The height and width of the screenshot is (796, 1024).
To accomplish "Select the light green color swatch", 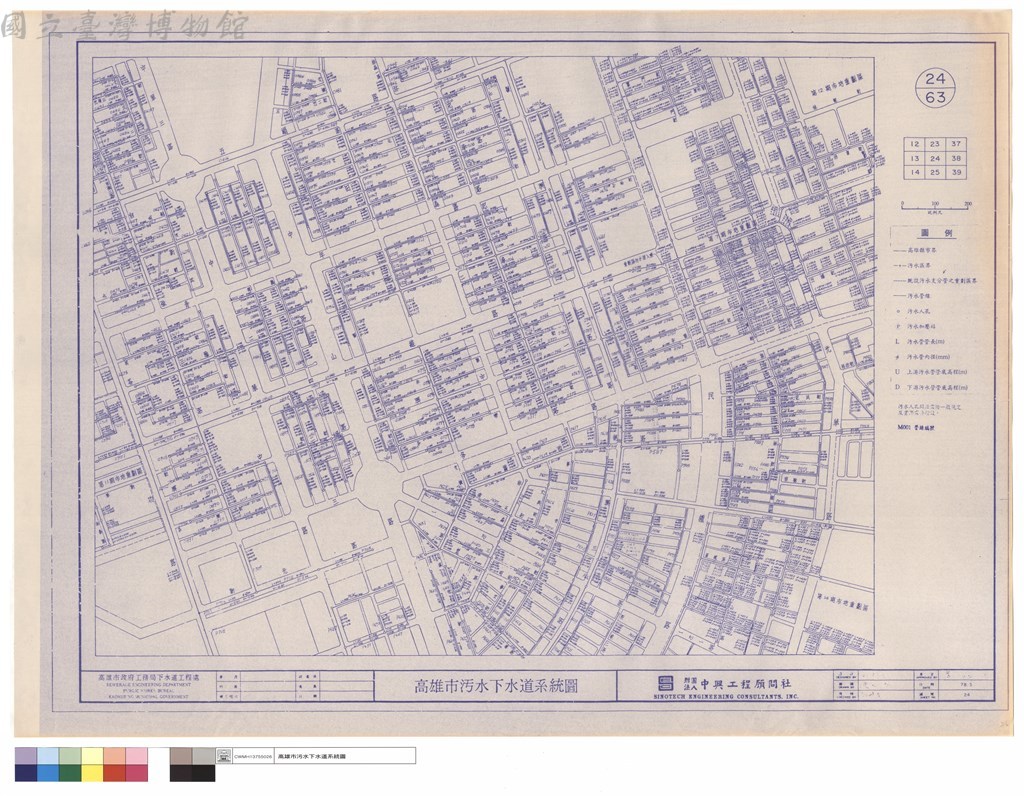I will (71, 756).
